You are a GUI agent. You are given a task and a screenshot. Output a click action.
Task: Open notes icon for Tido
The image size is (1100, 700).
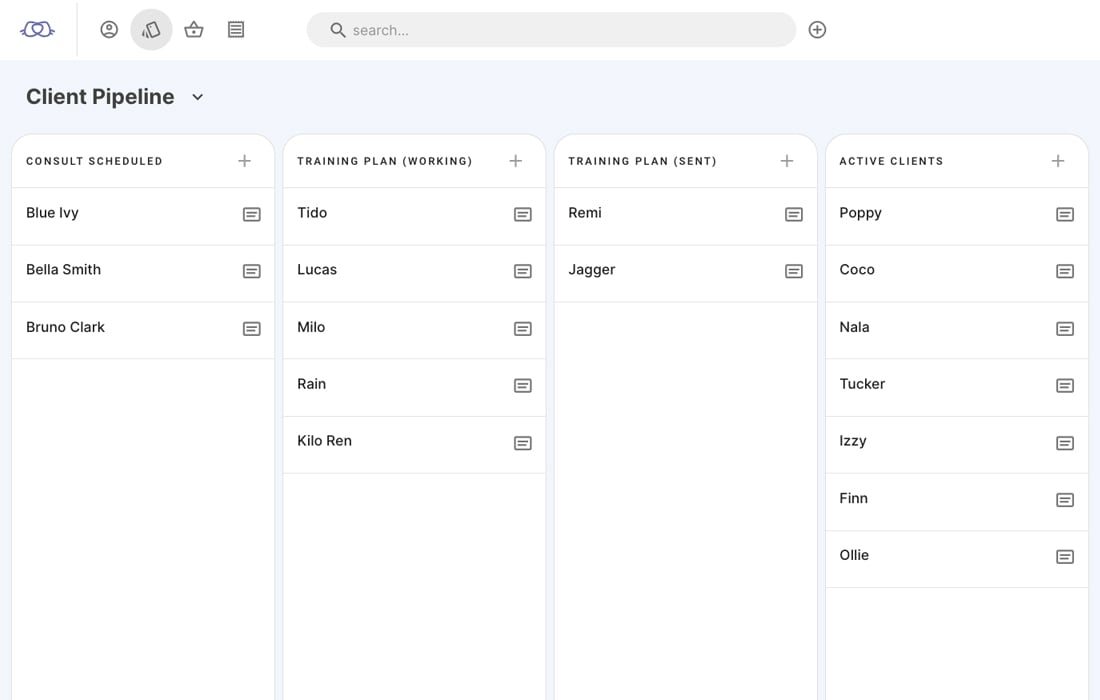[523, 214]
